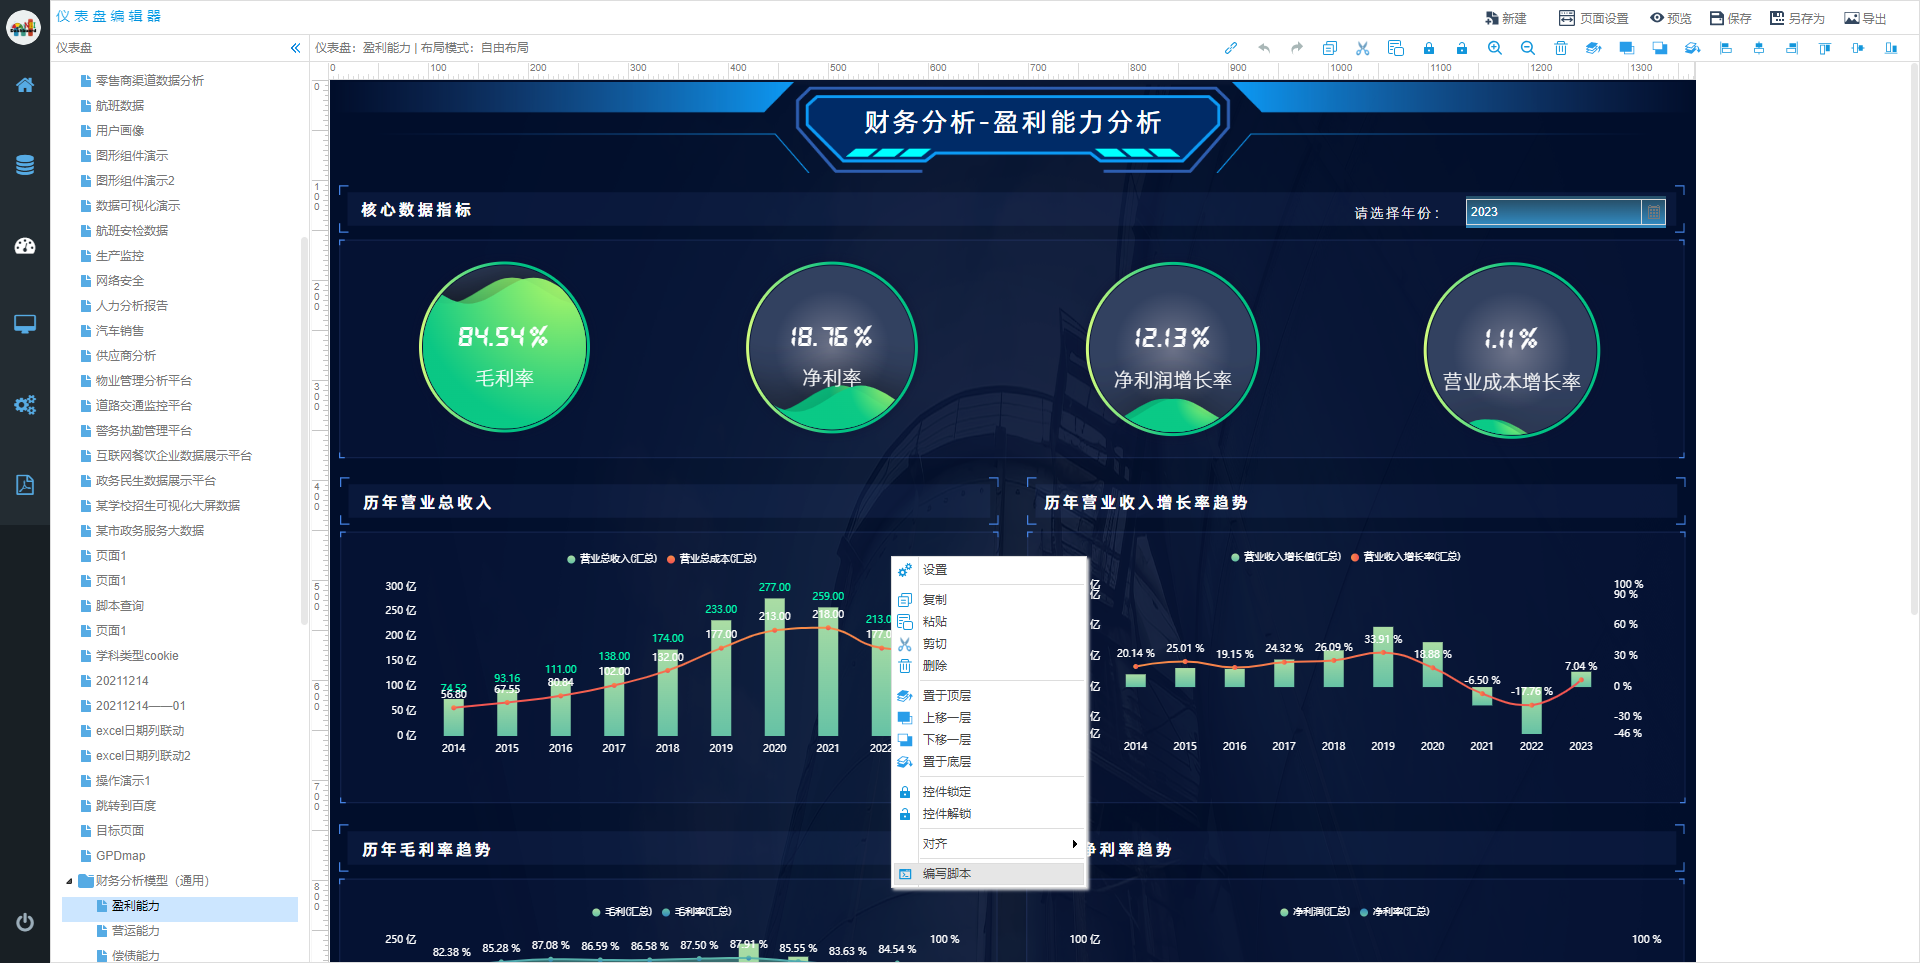Click the bring-to-top layer toolbar icon
Screen dimensions: 1920x963
tap(1594, 48)
